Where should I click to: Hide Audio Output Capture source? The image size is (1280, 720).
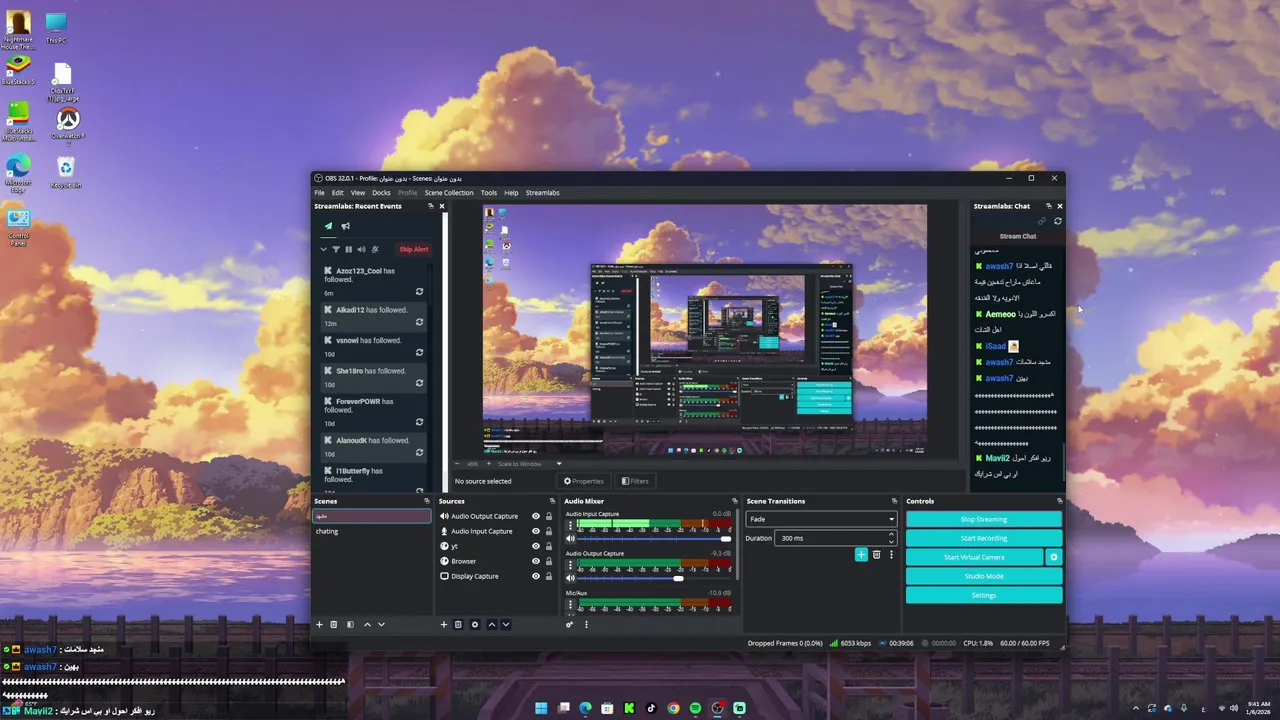(x=535, y=517)
